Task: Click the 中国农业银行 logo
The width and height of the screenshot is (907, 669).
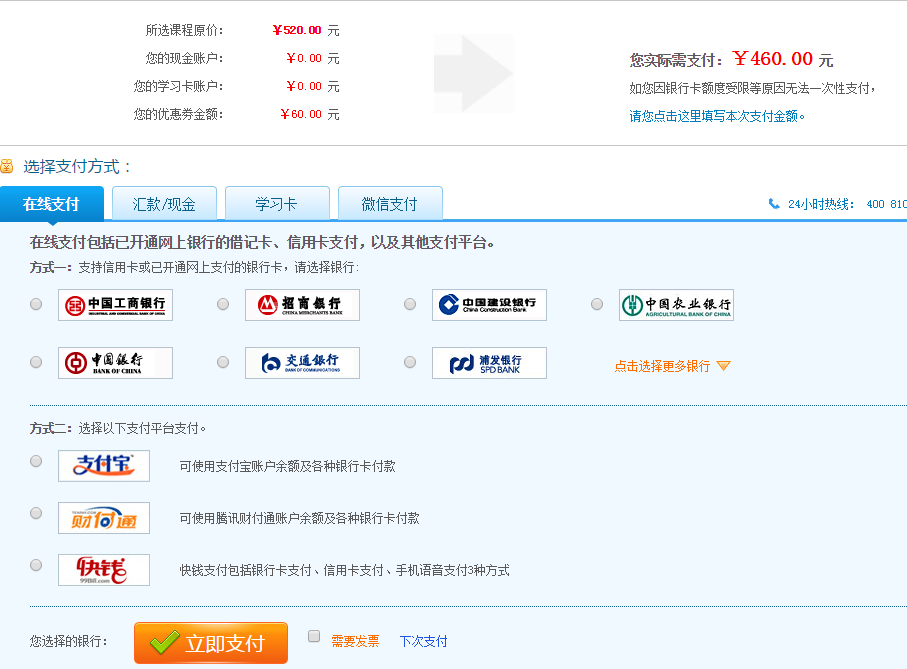Action: coord(676,305)
